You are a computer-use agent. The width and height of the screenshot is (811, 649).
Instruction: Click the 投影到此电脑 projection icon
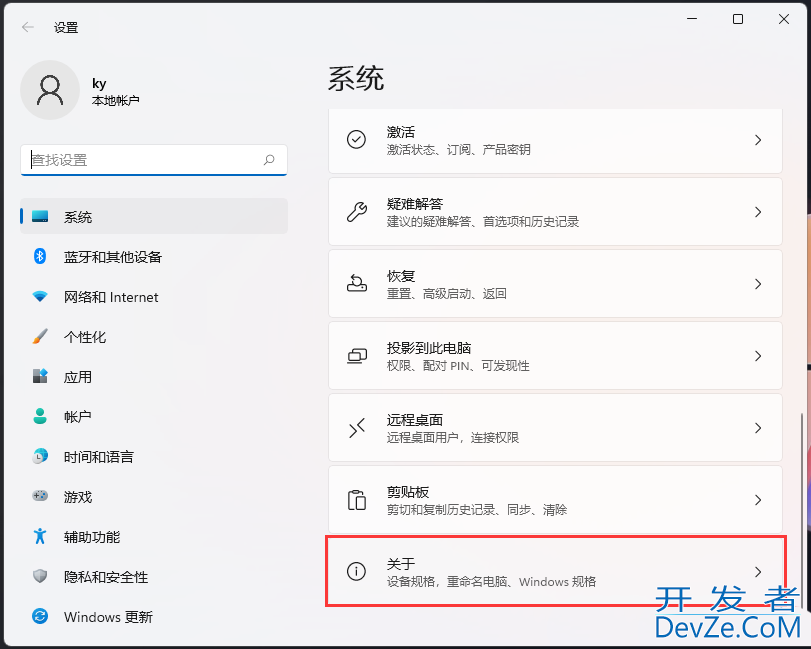(356, 356)
